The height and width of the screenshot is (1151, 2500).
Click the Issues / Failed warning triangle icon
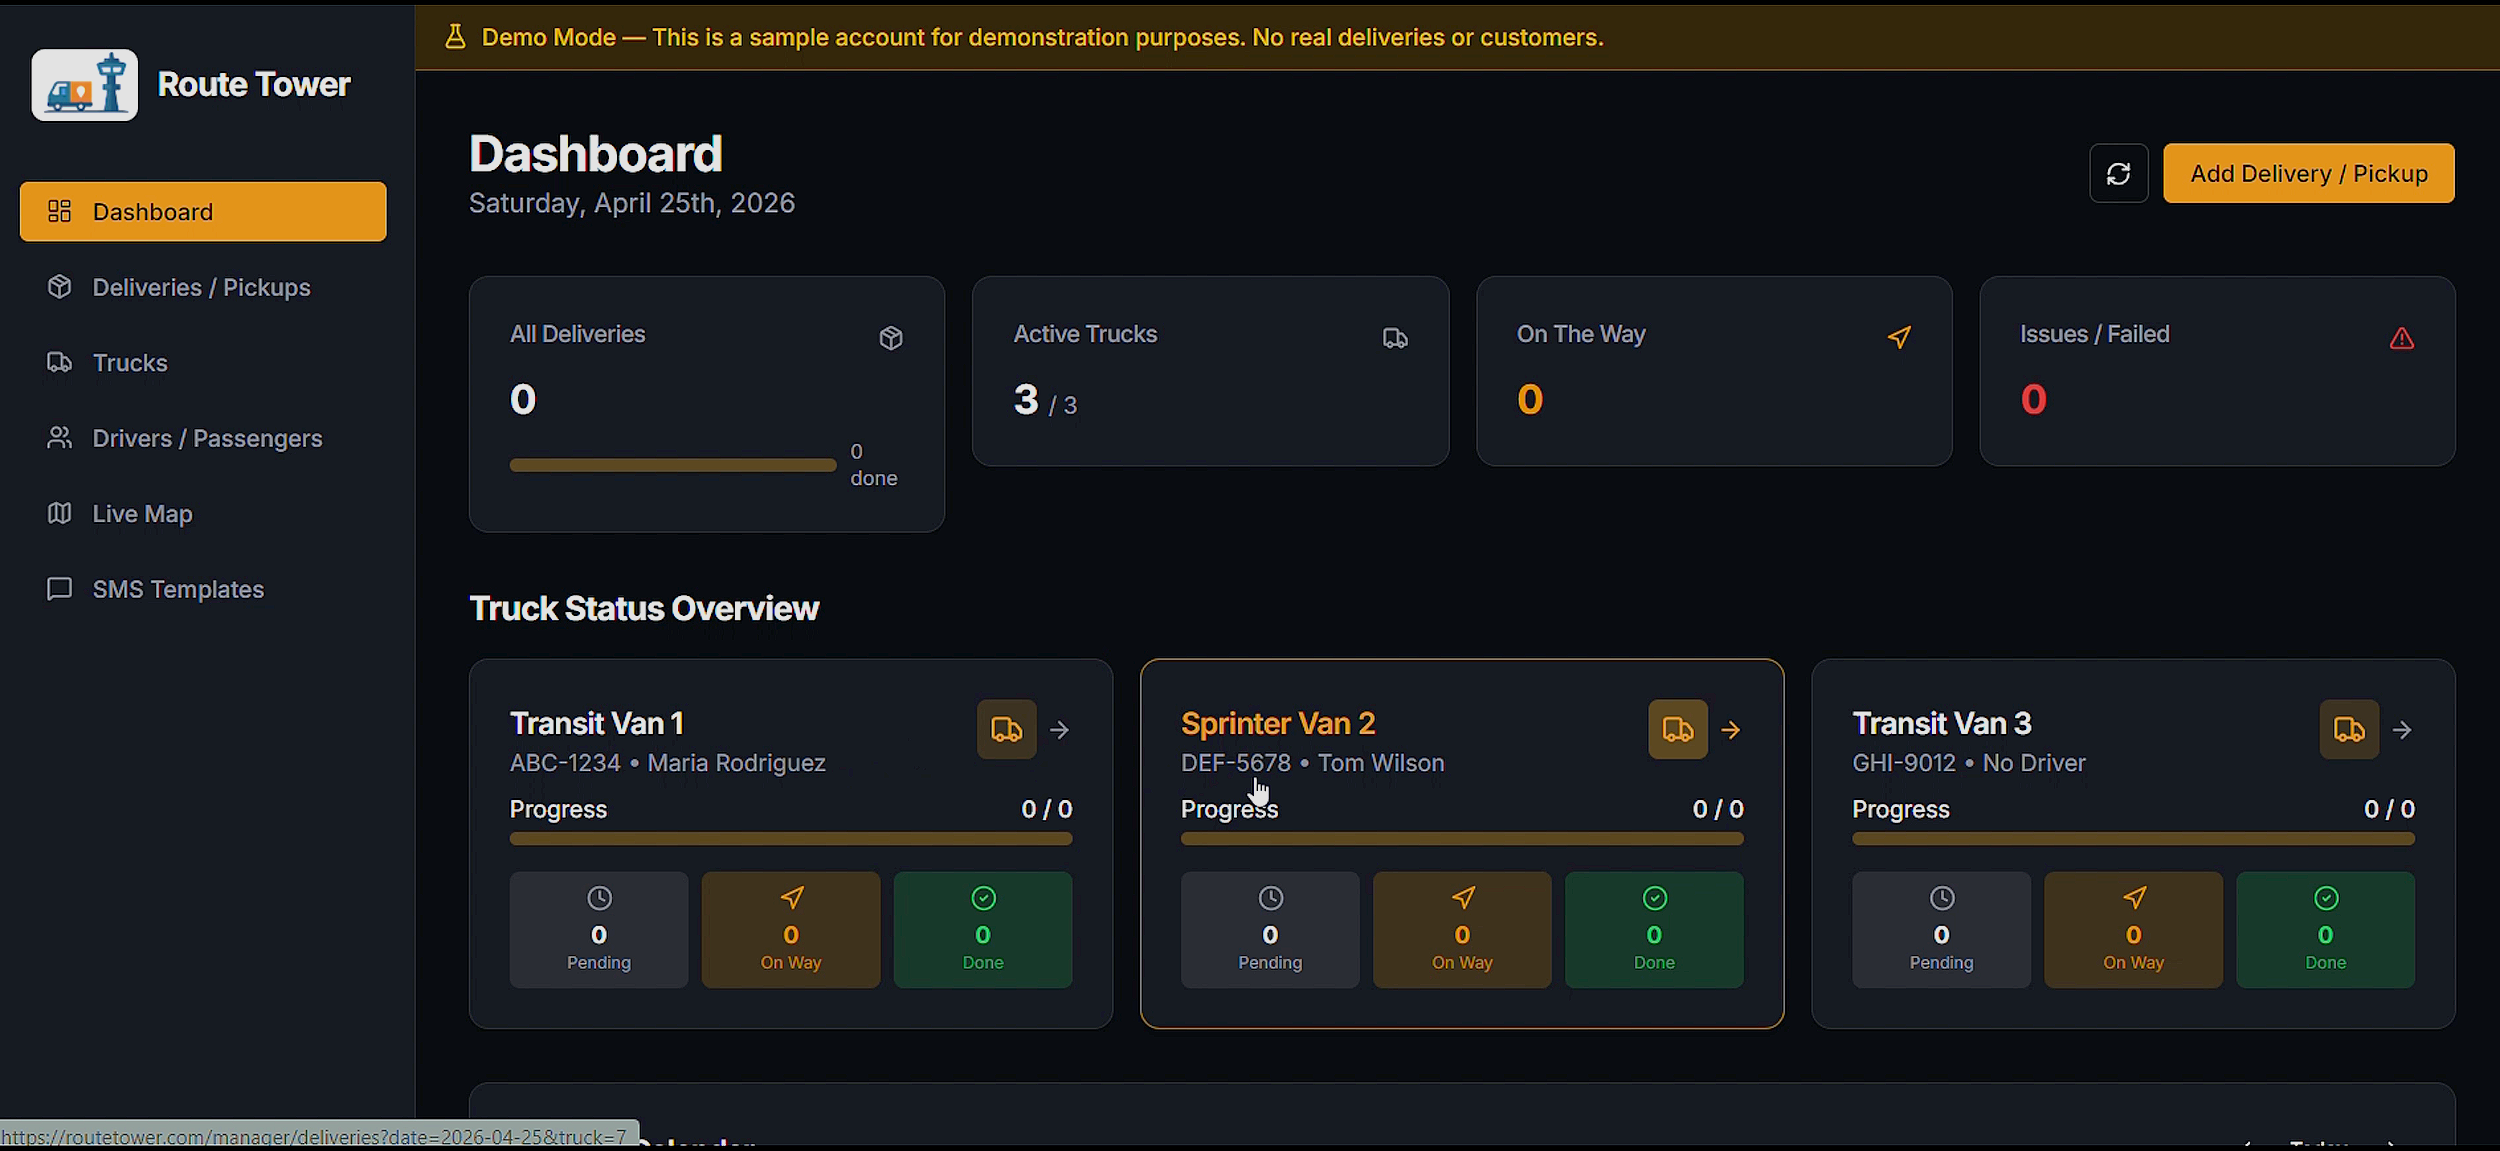click(x=2401, y=339)
